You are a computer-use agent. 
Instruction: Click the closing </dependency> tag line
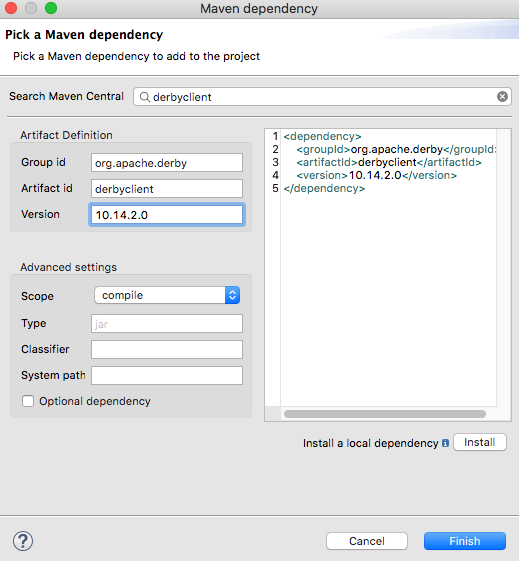pyautogui.click(x=324, y=188)
